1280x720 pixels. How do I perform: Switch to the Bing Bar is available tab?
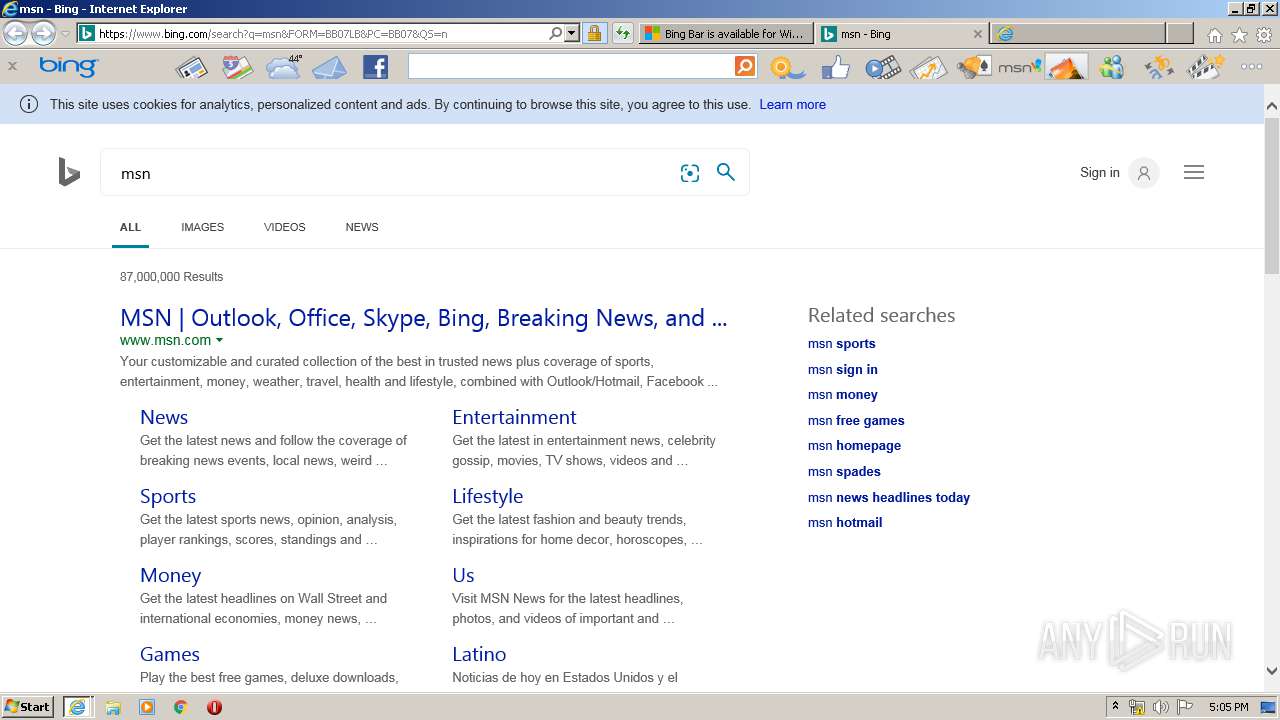725,33
